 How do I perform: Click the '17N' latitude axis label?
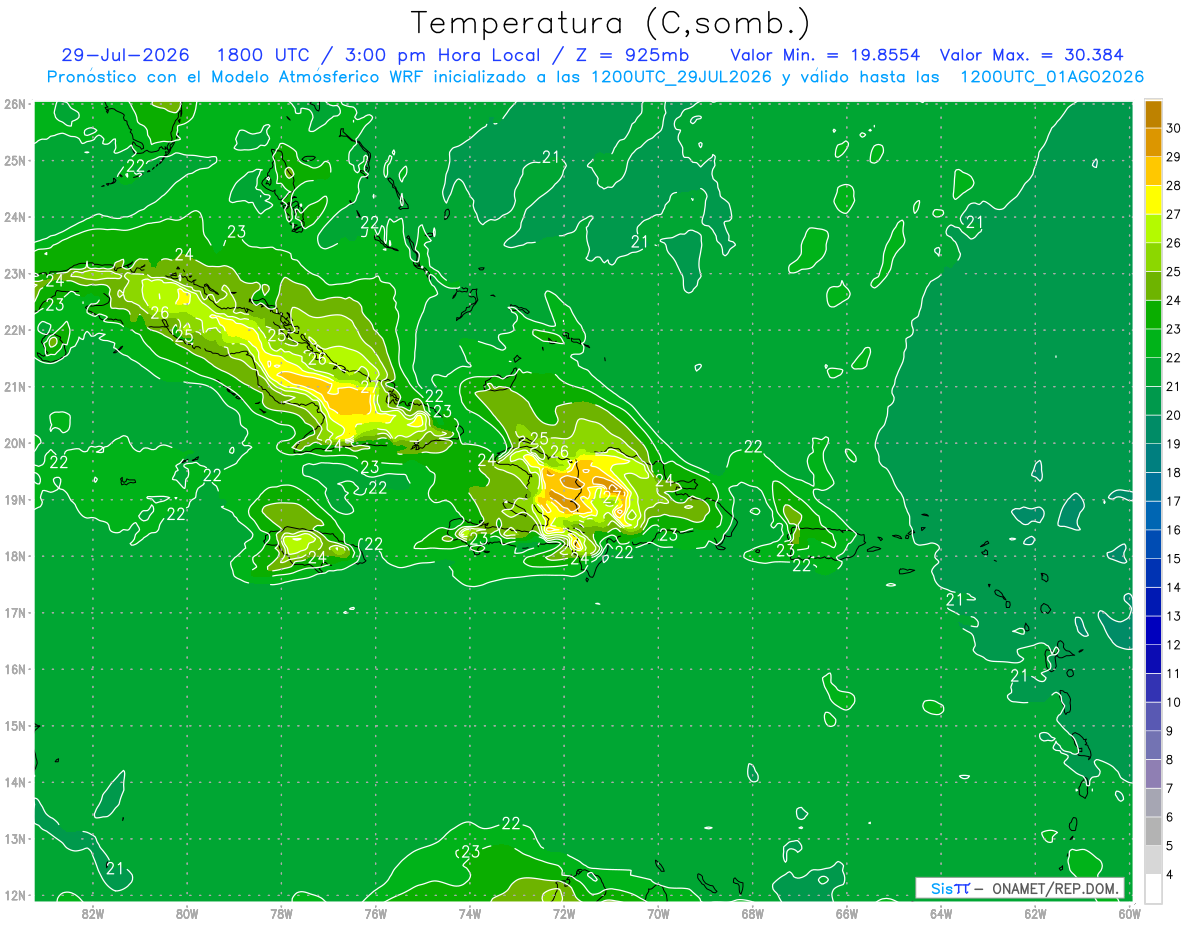(x=15, y=613)
